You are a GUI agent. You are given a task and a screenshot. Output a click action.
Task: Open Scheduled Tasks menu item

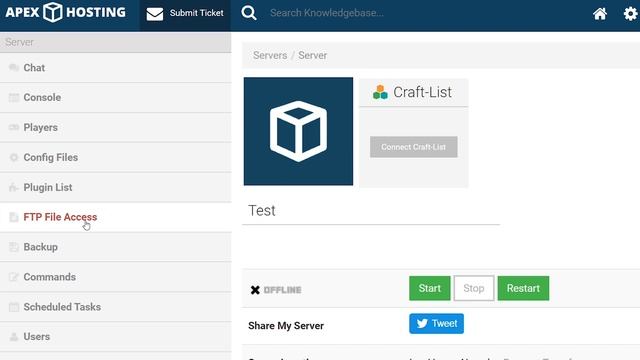(x=116, y=307)
